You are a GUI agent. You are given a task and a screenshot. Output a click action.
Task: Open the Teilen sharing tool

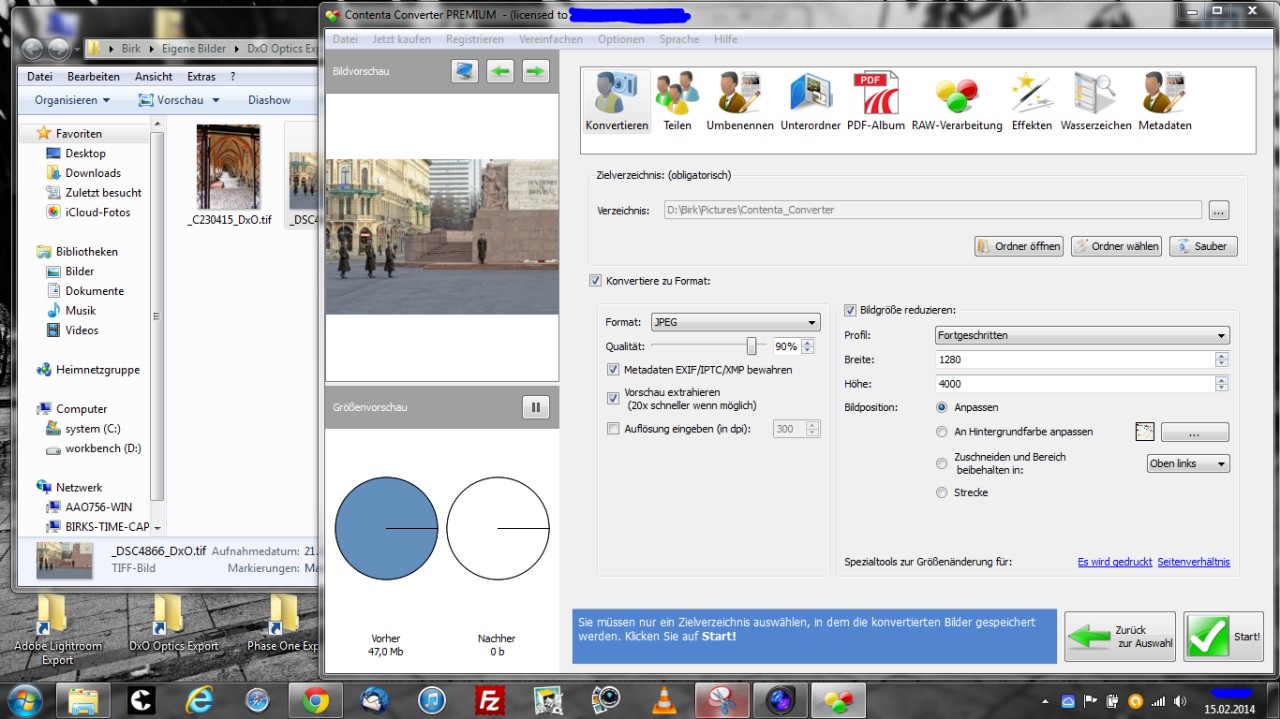(x=677, y=101)
